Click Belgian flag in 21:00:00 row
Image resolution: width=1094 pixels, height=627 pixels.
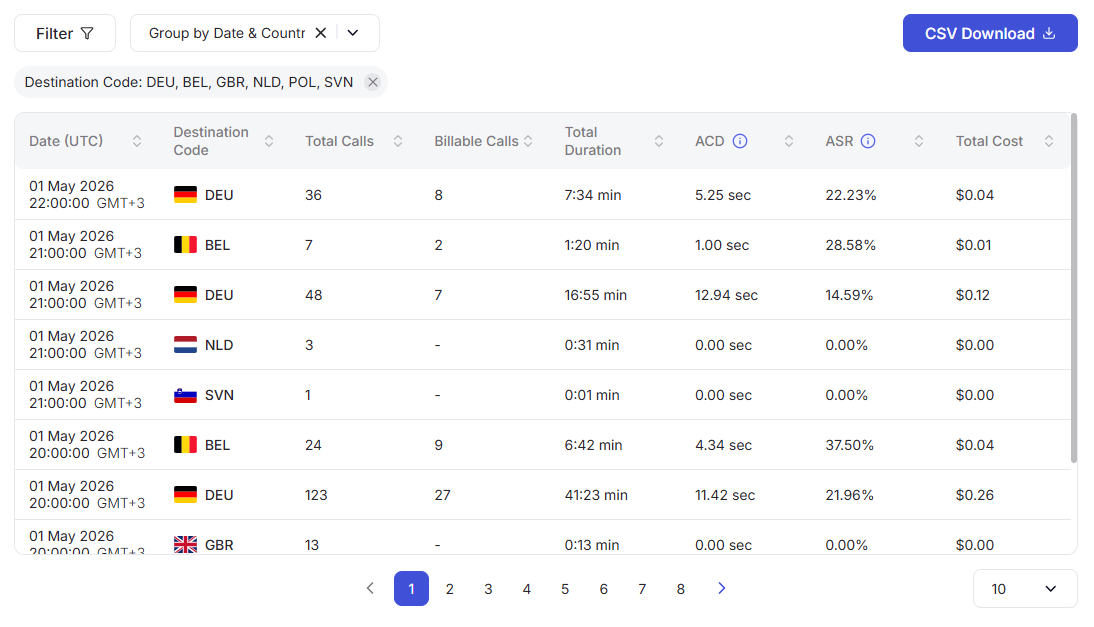[x=185, y=245]
